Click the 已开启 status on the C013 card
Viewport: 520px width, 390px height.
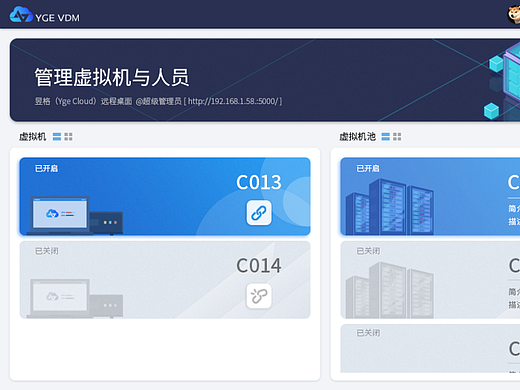(x=46, y=168)
